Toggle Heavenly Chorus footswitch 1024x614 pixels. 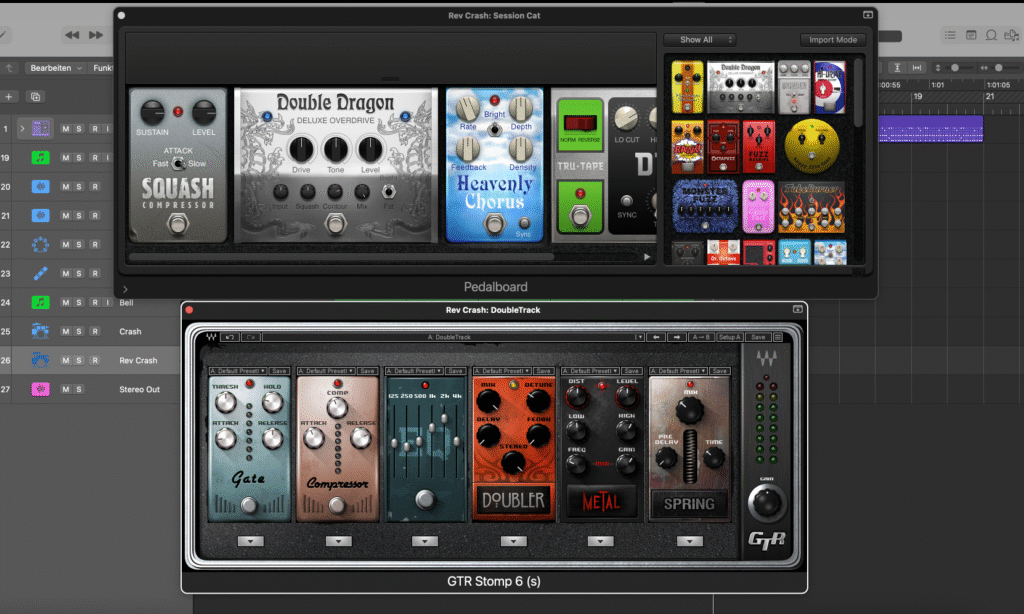click(494, 224)
